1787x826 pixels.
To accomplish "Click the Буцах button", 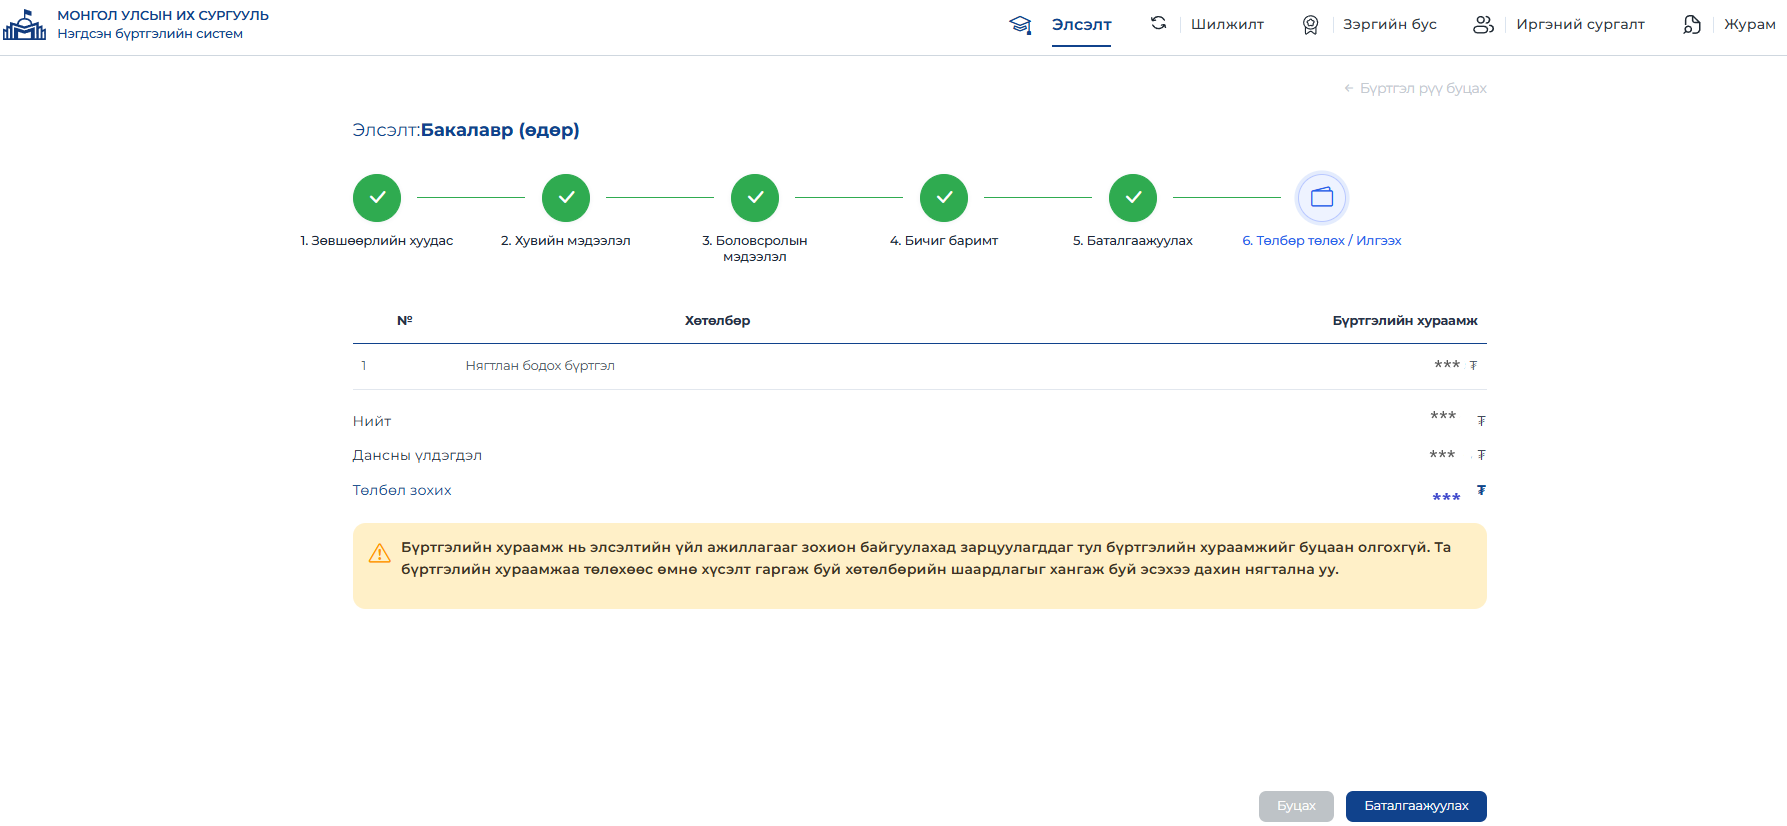I will coord(1296,806).
